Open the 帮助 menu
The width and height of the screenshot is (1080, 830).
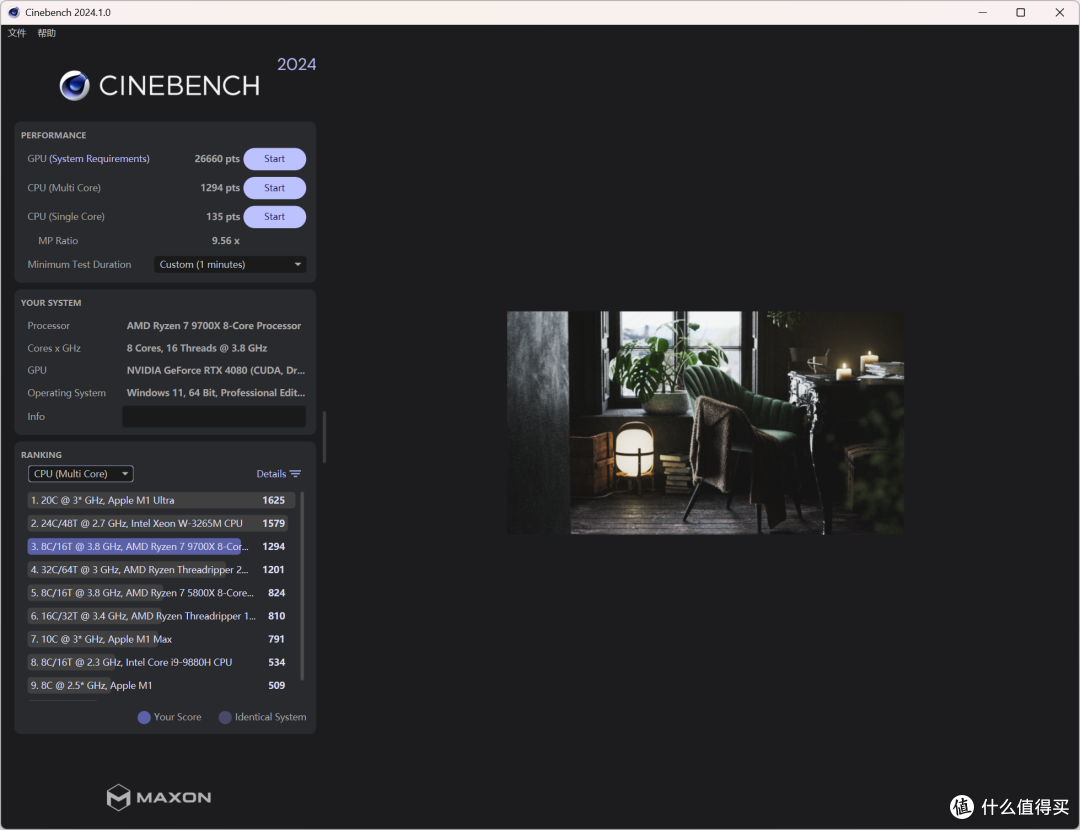[x=47, y=33]
